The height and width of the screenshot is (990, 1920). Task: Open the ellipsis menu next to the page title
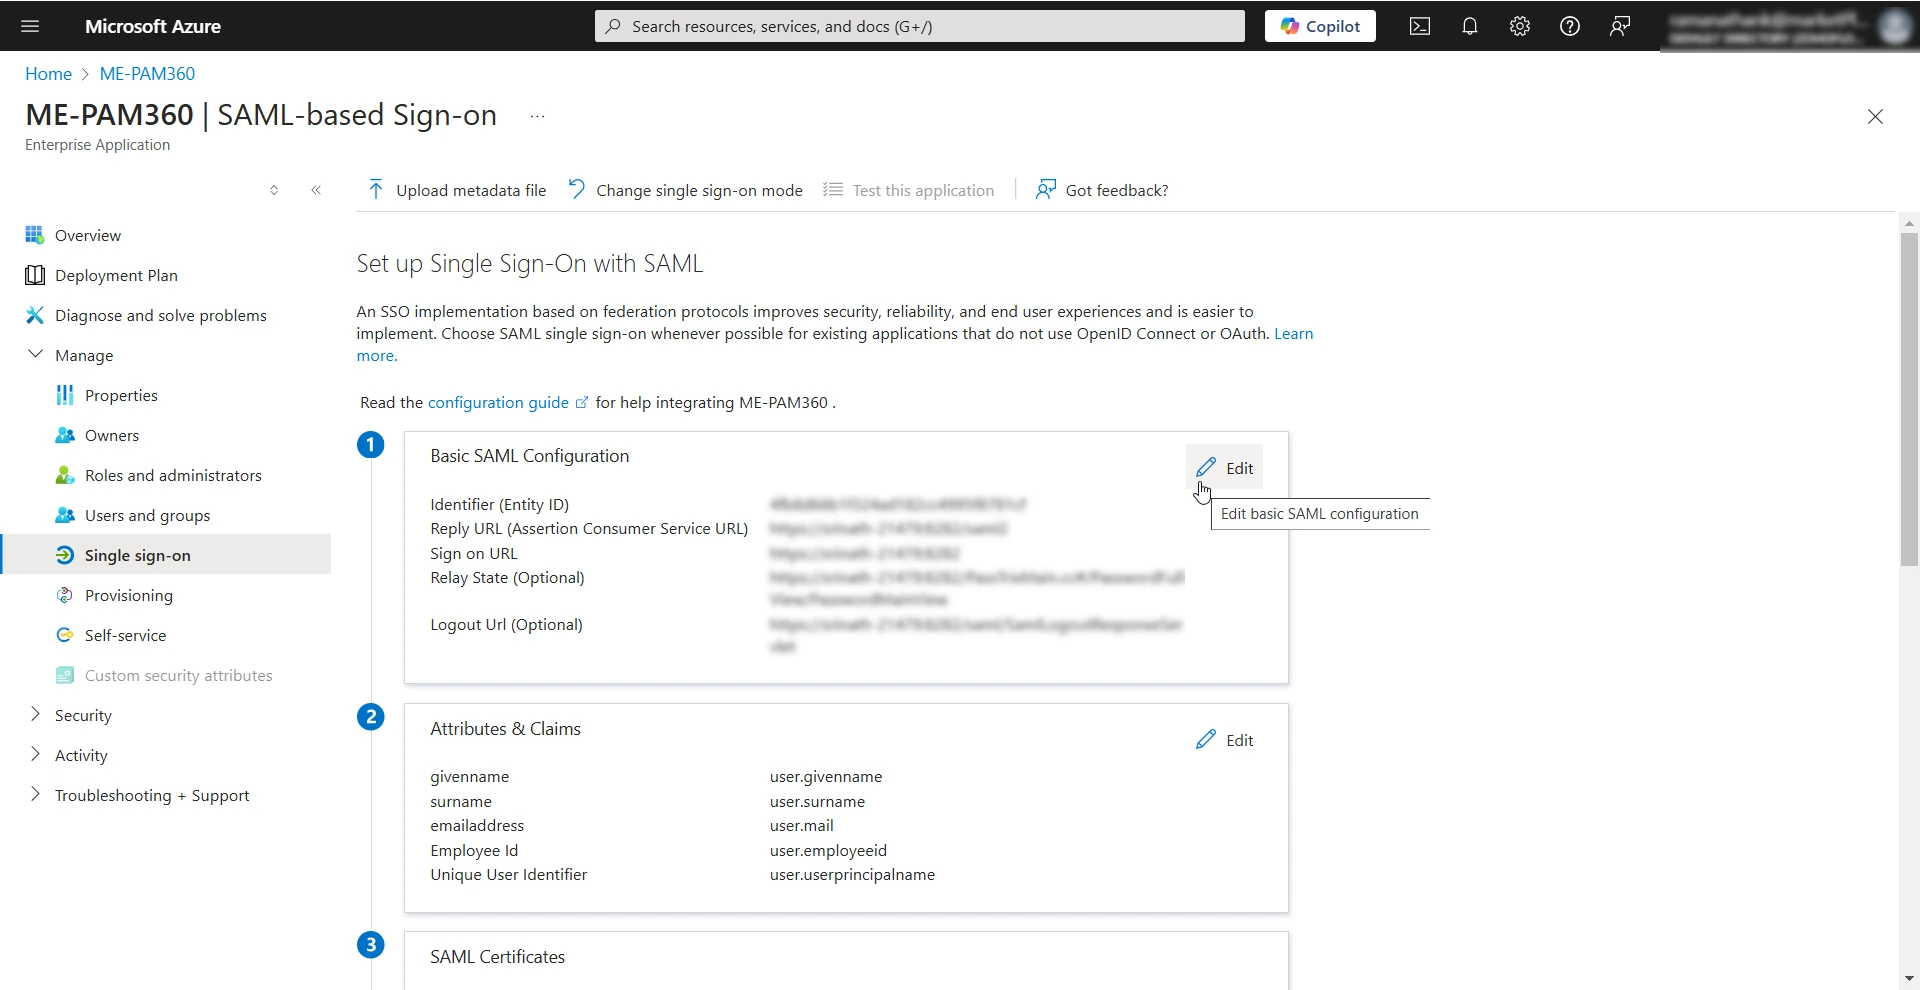point(537,116)
